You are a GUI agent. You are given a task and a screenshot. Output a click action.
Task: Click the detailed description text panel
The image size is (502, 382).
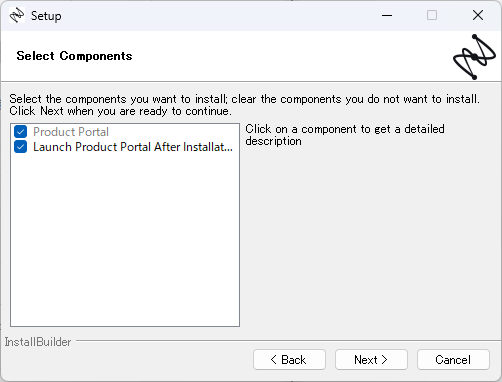345,135
